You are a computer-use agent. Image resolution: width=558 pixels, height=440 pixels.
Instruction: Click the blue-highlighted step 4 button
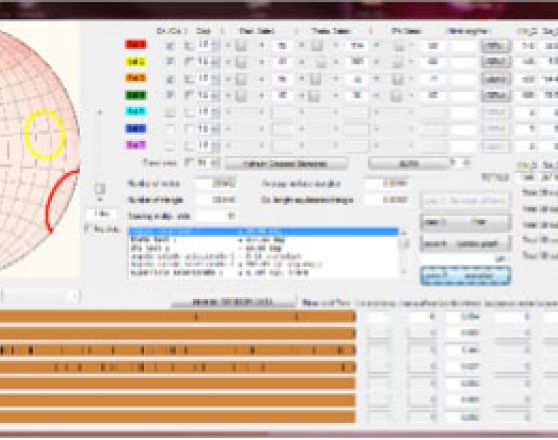[x=465, y=276]
